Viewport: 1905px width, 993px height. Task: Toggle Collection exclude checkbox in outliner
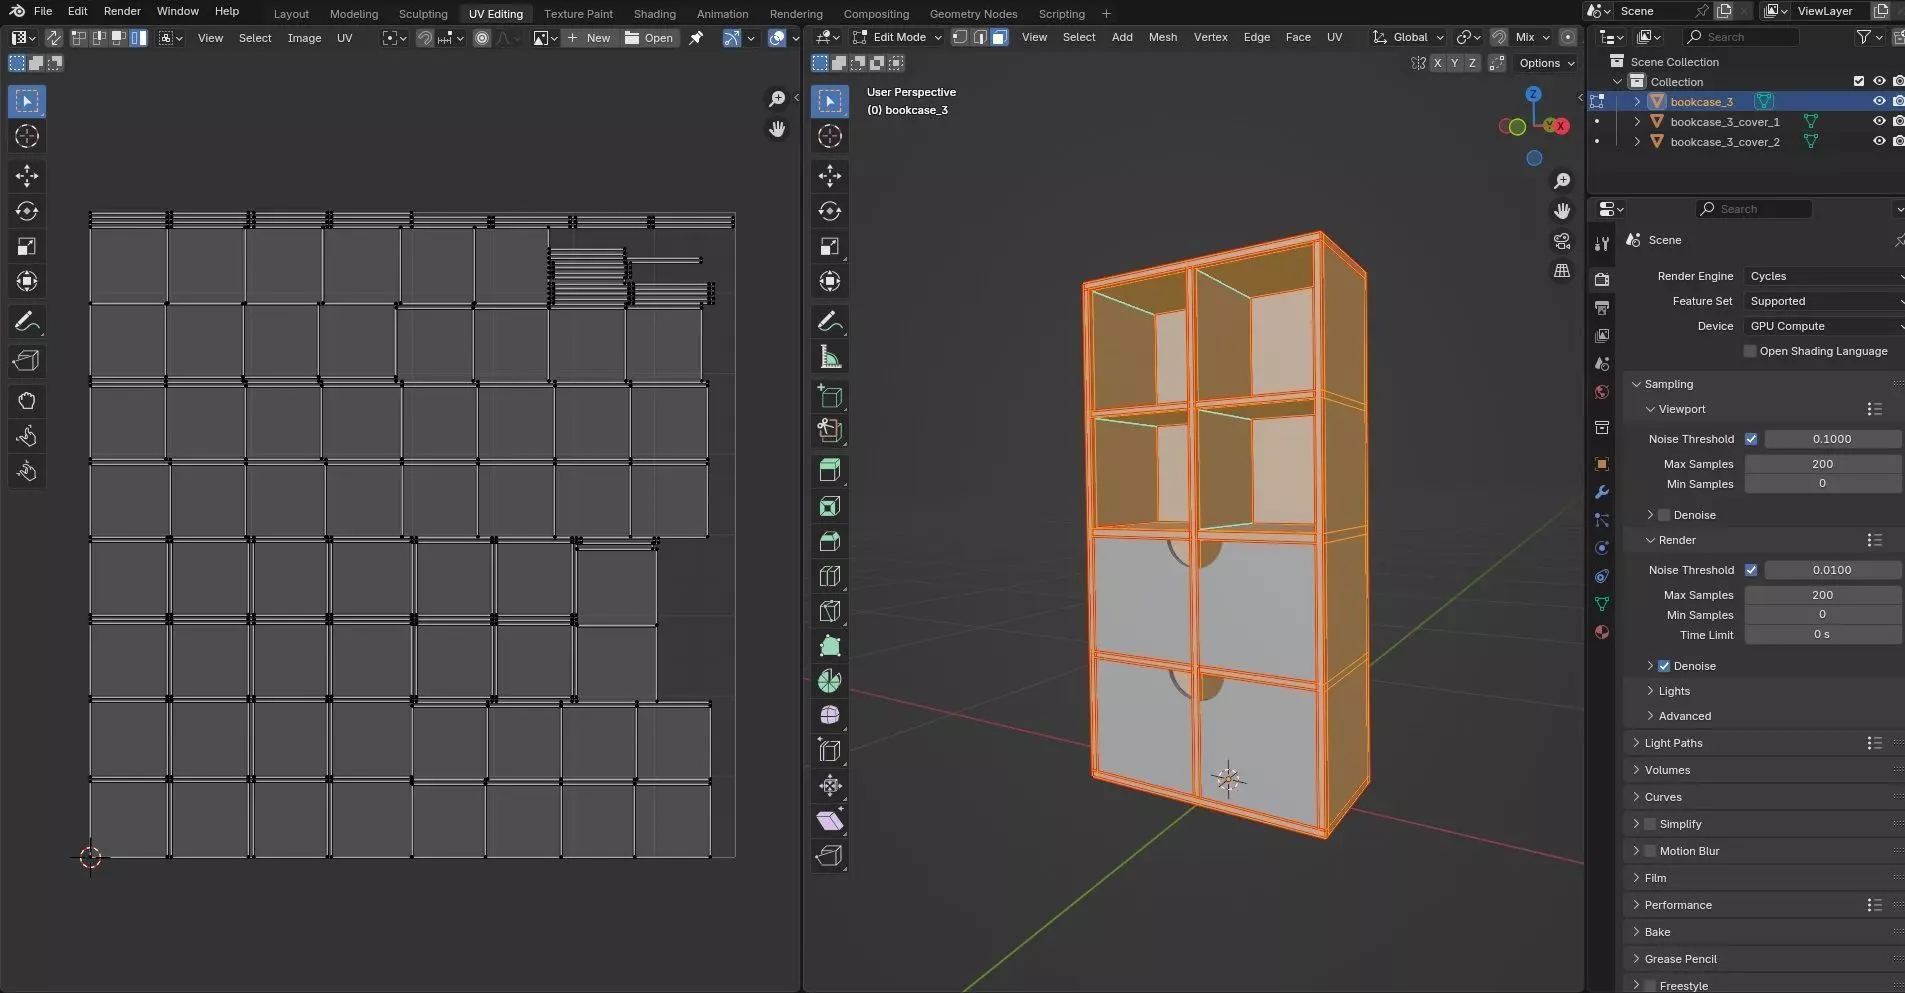1859,81
